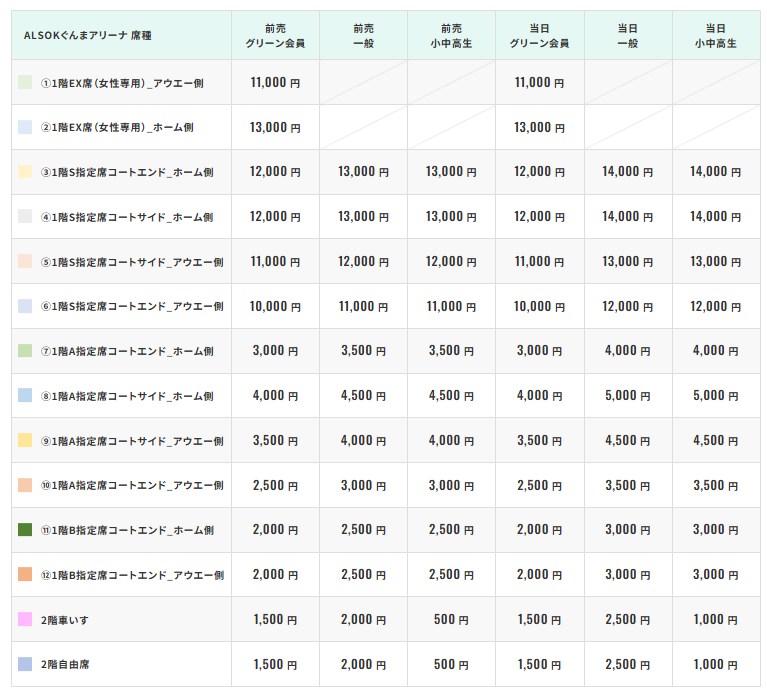The image size is (767, 696).
Task: Click 当日一般 3,500円 in the ⑩ row
Action: click(628, 486)
